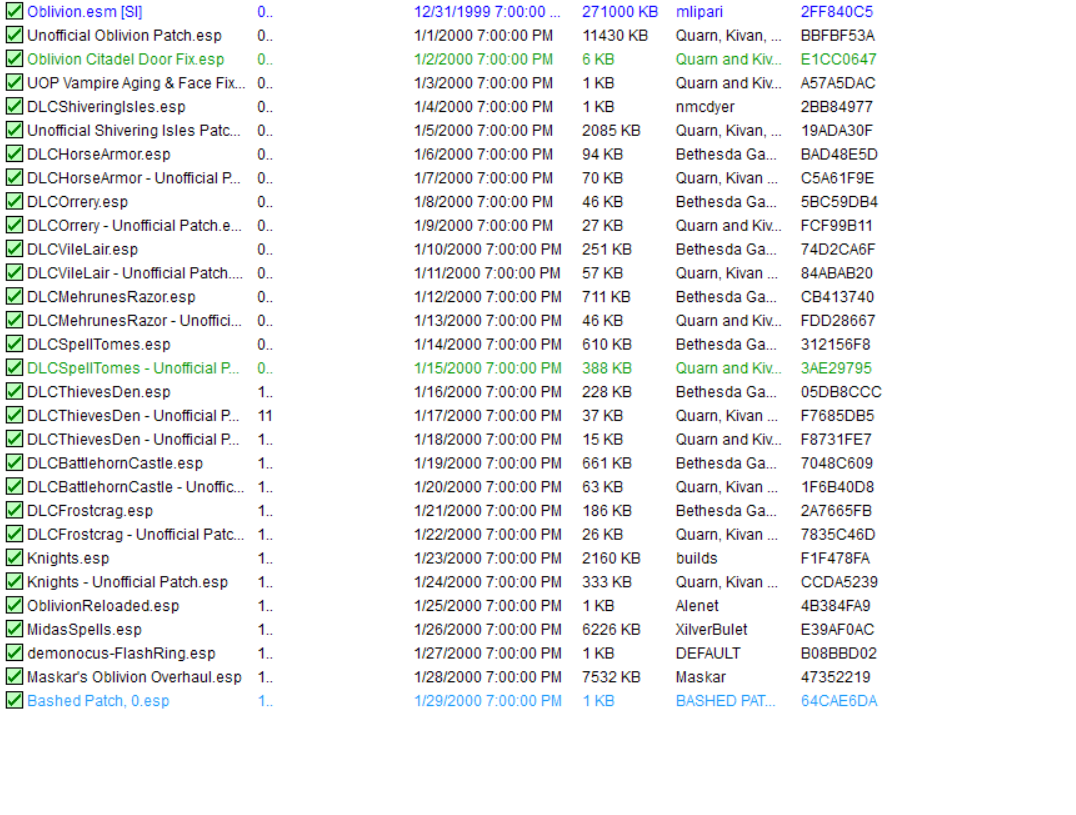Click the green date 1/15/2000 7:00:00 PM
Viewport: 1076px width, 815px height.
(x=488, y=368)
